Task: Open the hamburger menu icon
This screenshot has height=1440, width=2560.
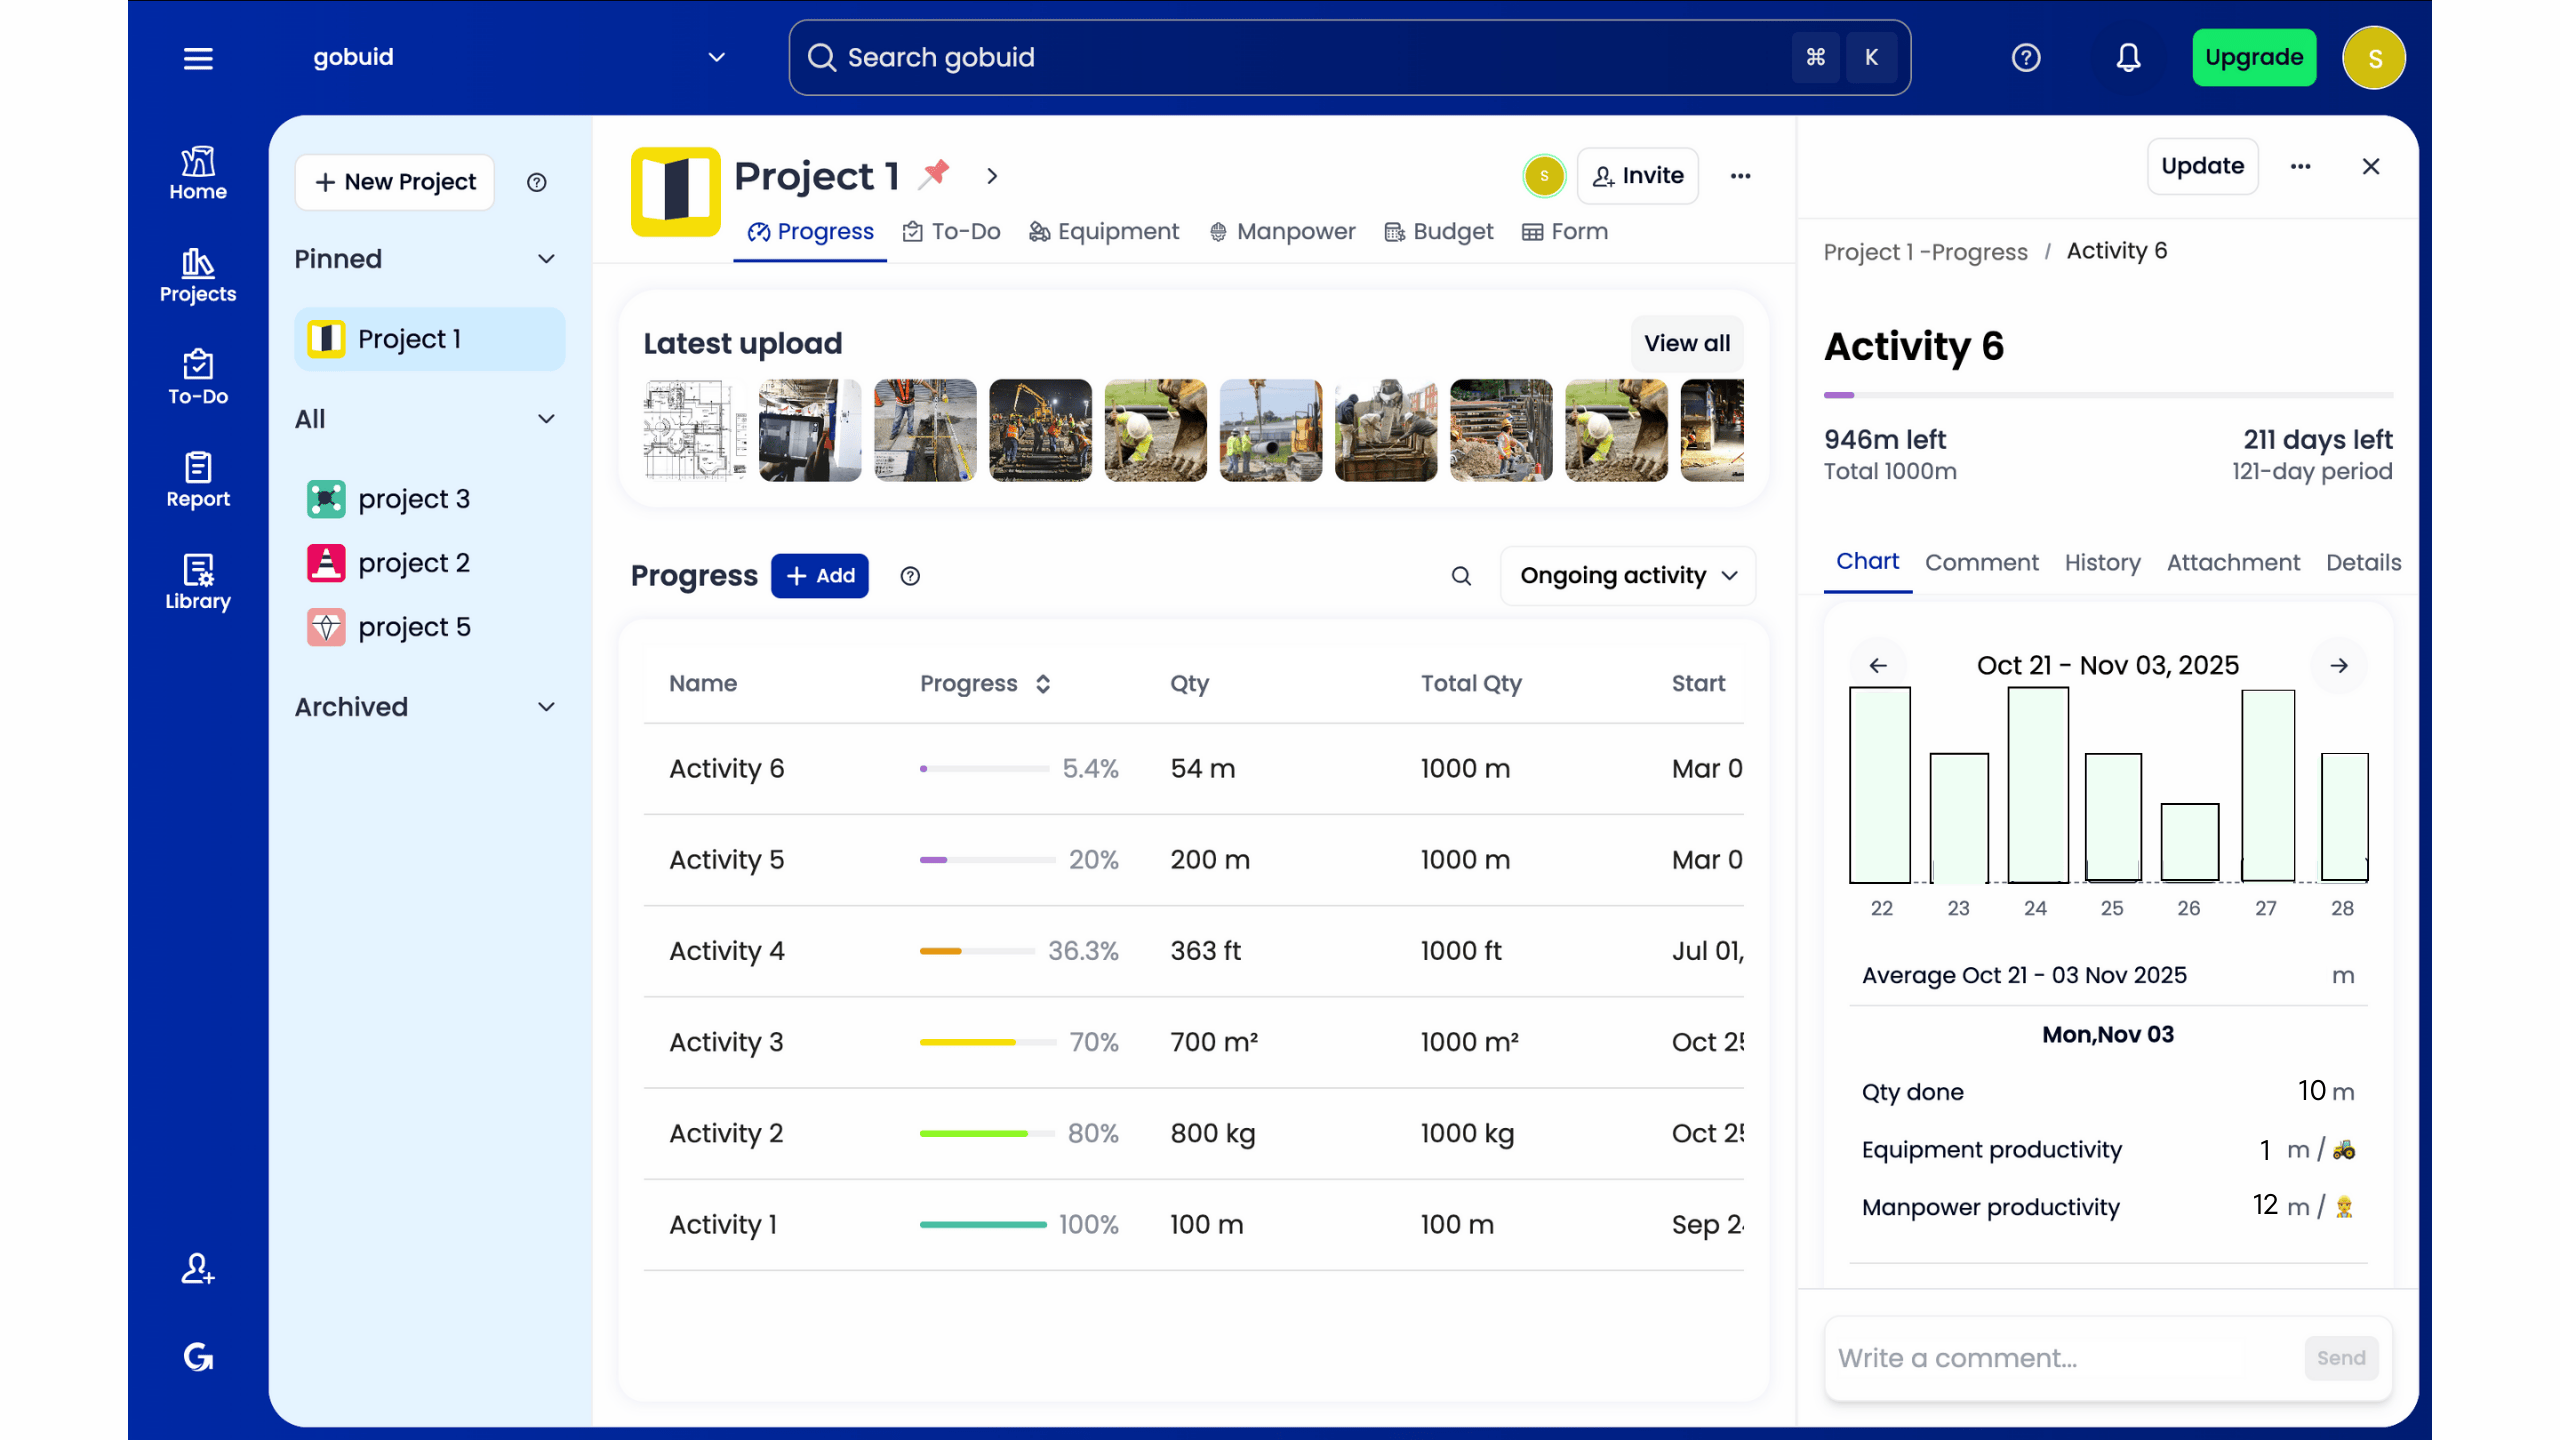Action: 198,58
